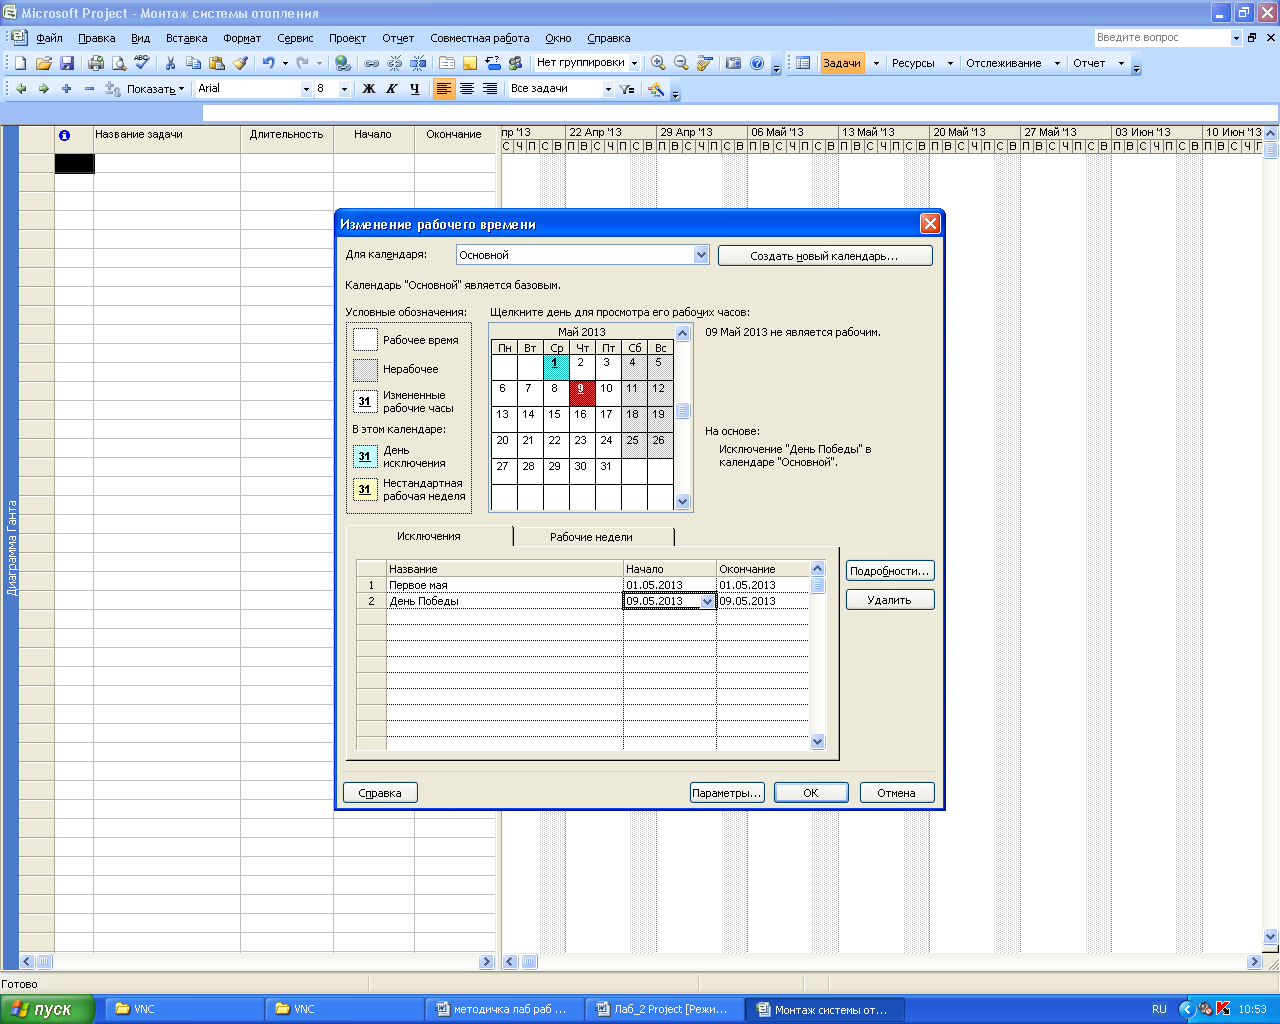Toggle the Project Guide panel icon

tap(803, 63)
